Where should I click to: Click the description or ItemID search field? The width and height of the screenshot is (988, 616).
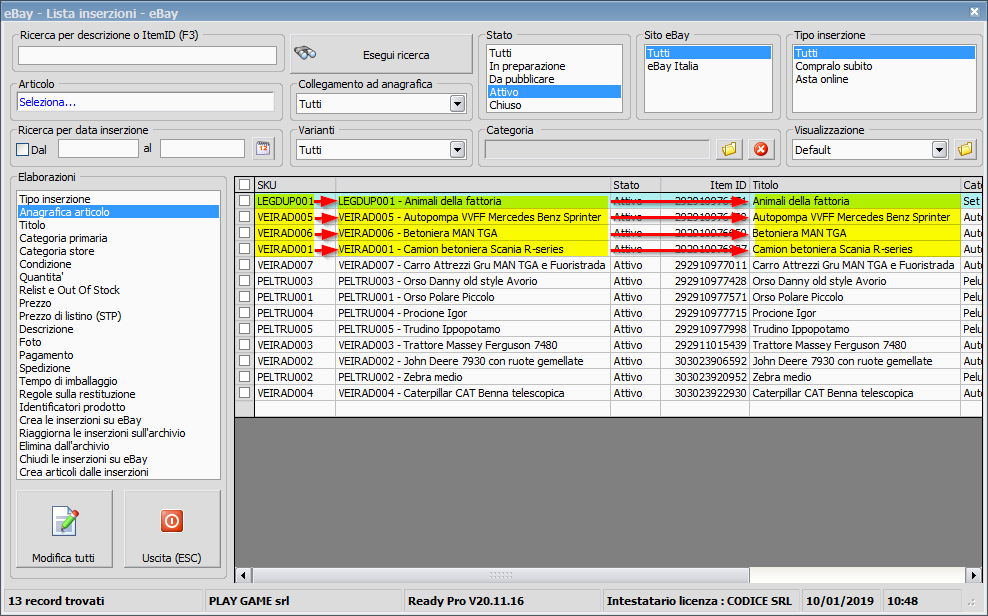(147, 55)
